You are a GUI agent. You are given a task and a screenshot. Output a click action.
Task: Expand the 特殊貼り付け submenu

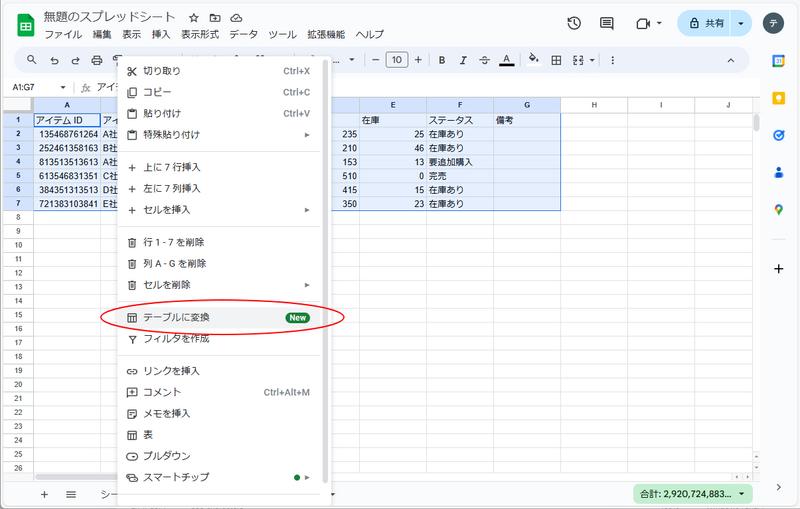(220, 134)
